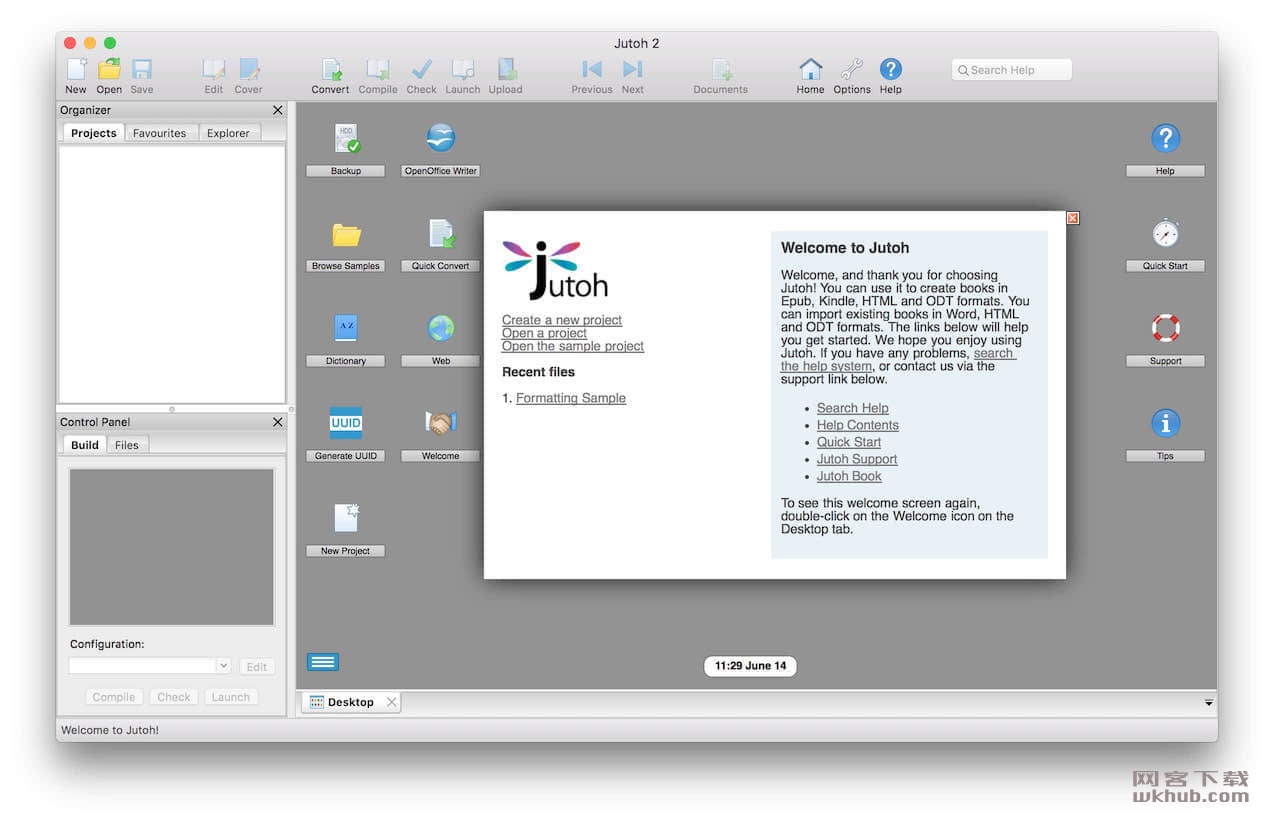The width and height of the screenshot is (1274, 822).
Task: Click the 11:29 June 14 clock badge
Action: pyautogui.click(x=751, y=666)
